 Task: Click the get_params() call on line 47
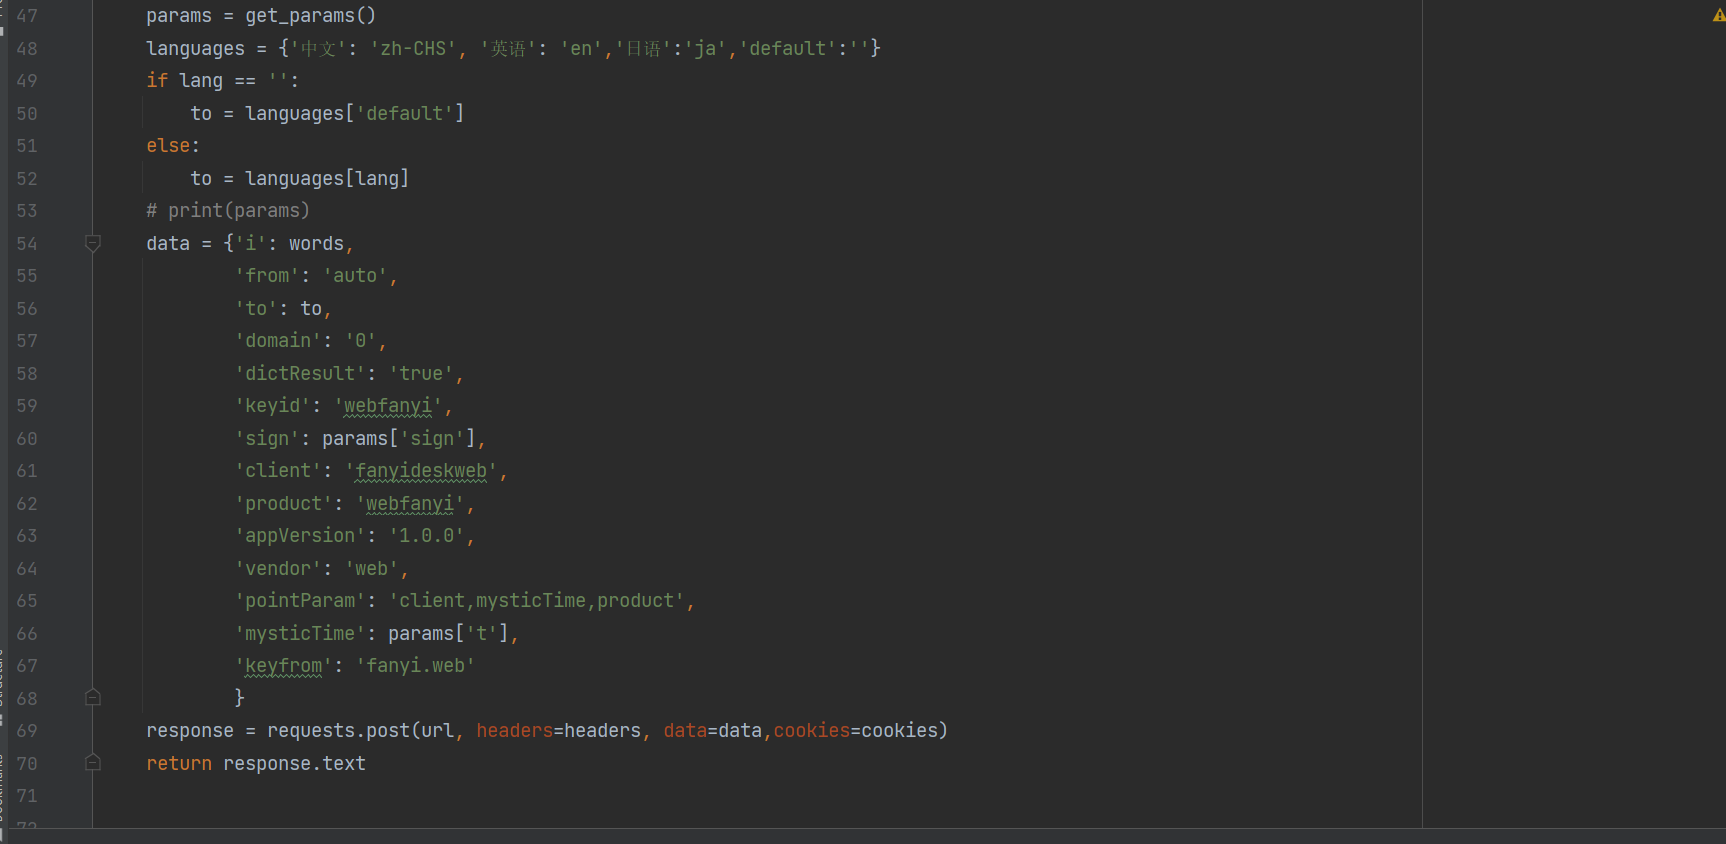(311, 16)
